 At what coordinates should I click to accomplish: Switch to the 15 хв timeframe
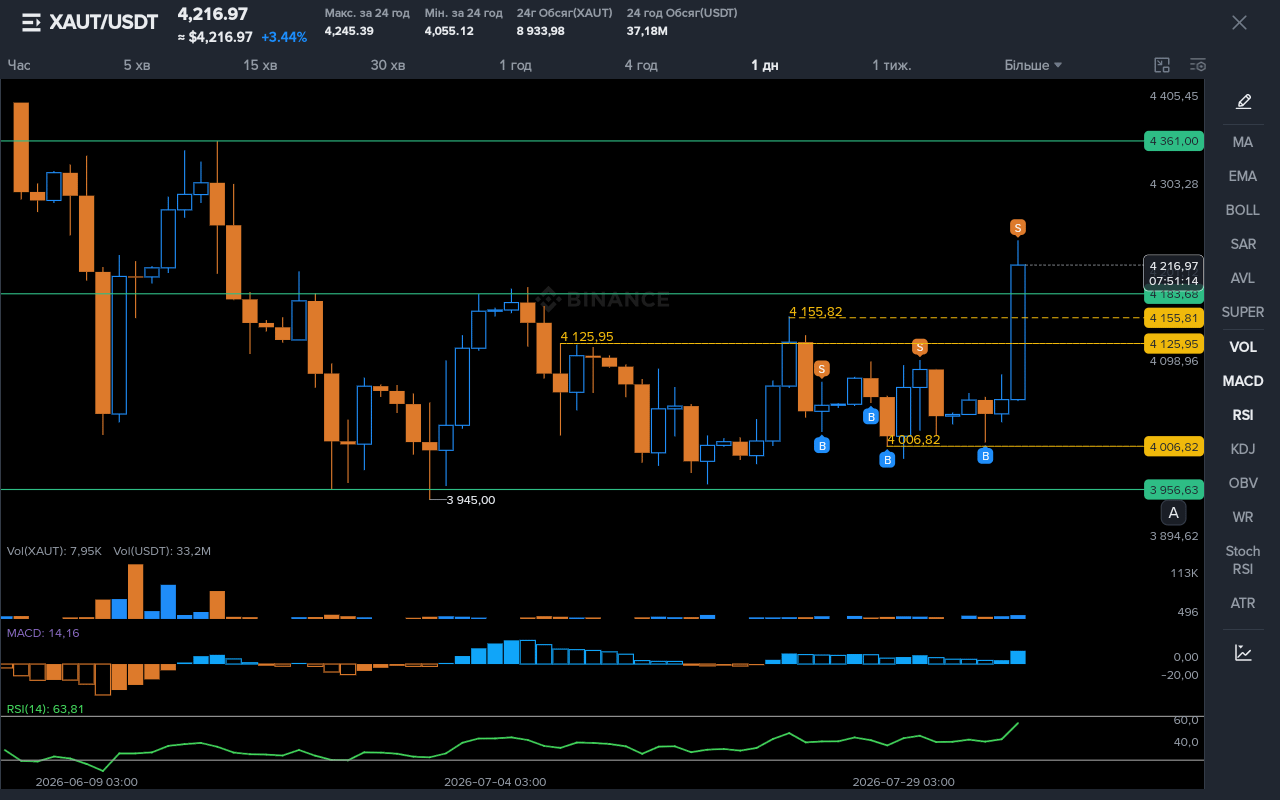tap(260, 65)
